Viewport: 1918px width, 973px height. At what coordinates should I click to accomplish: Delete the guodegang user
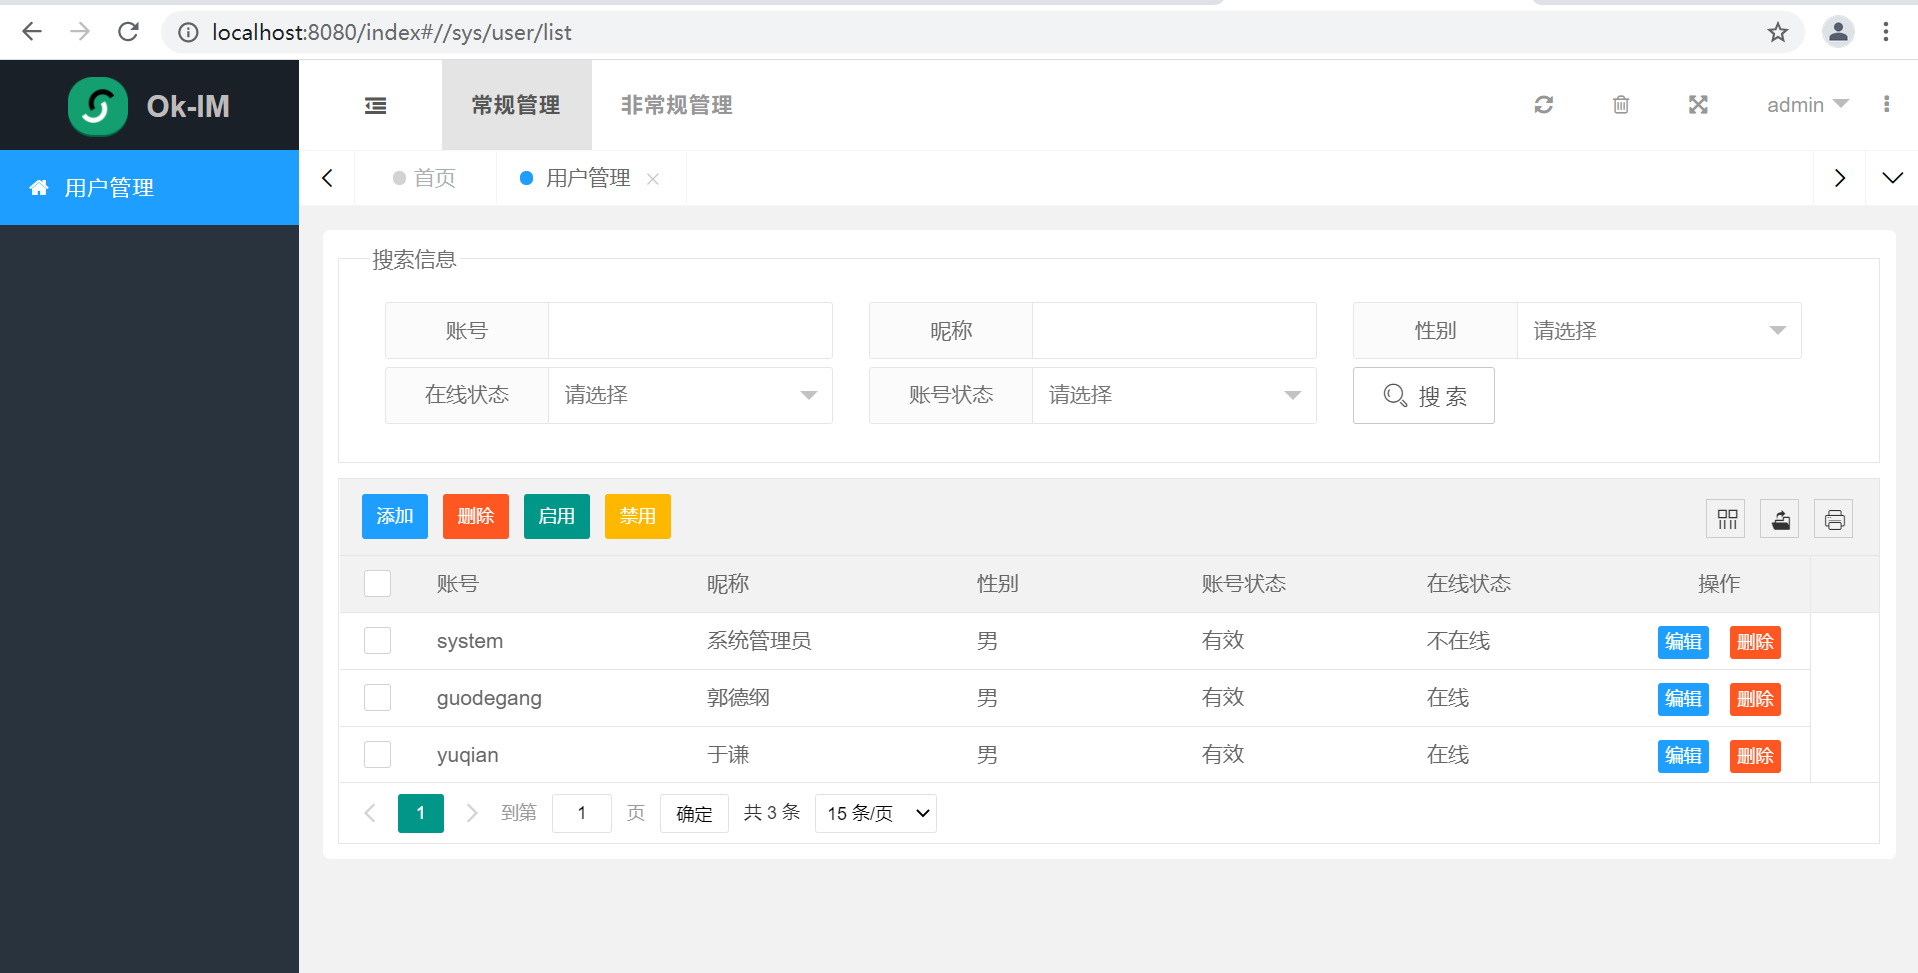click(x=1755, y=699)
